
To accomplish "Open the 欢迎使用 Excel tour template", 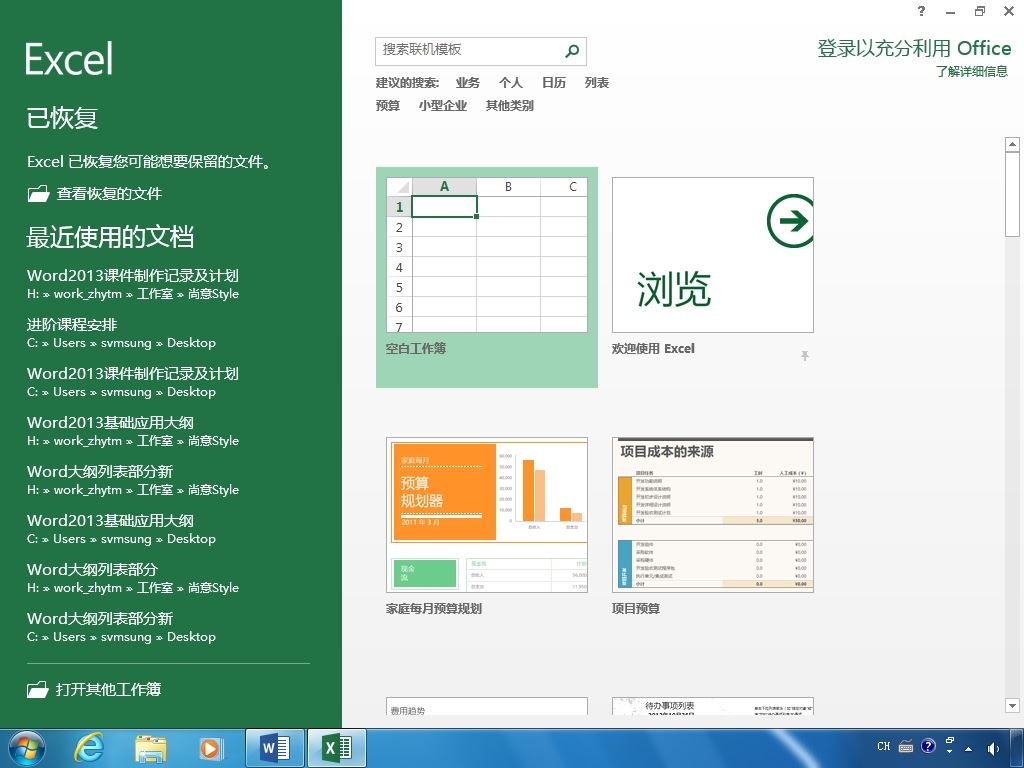I will click(x=712, y=268).
